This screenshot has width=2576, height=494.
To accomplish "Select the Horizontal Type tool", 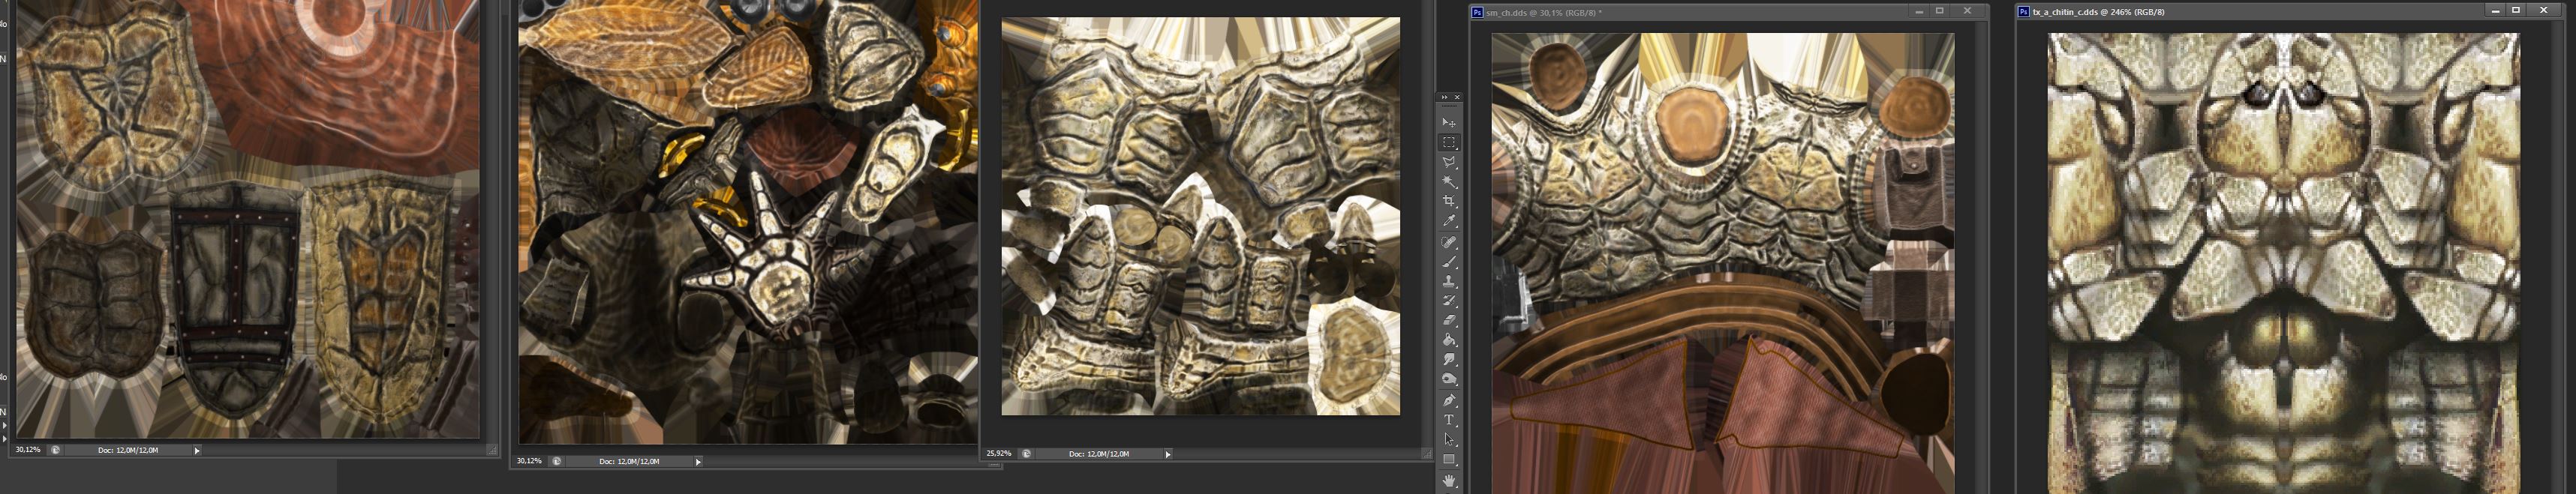I will click(1449, 420).
